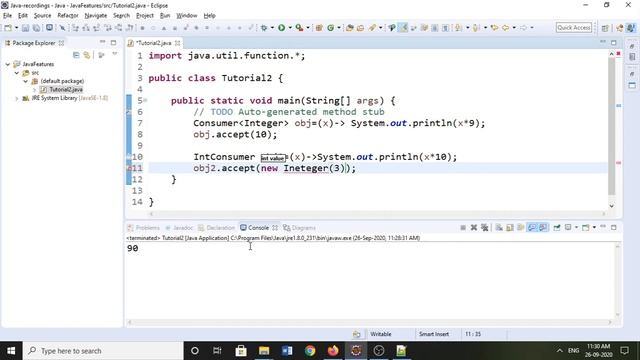
Task: Open the Source menu
Action: tap(42, 16)
